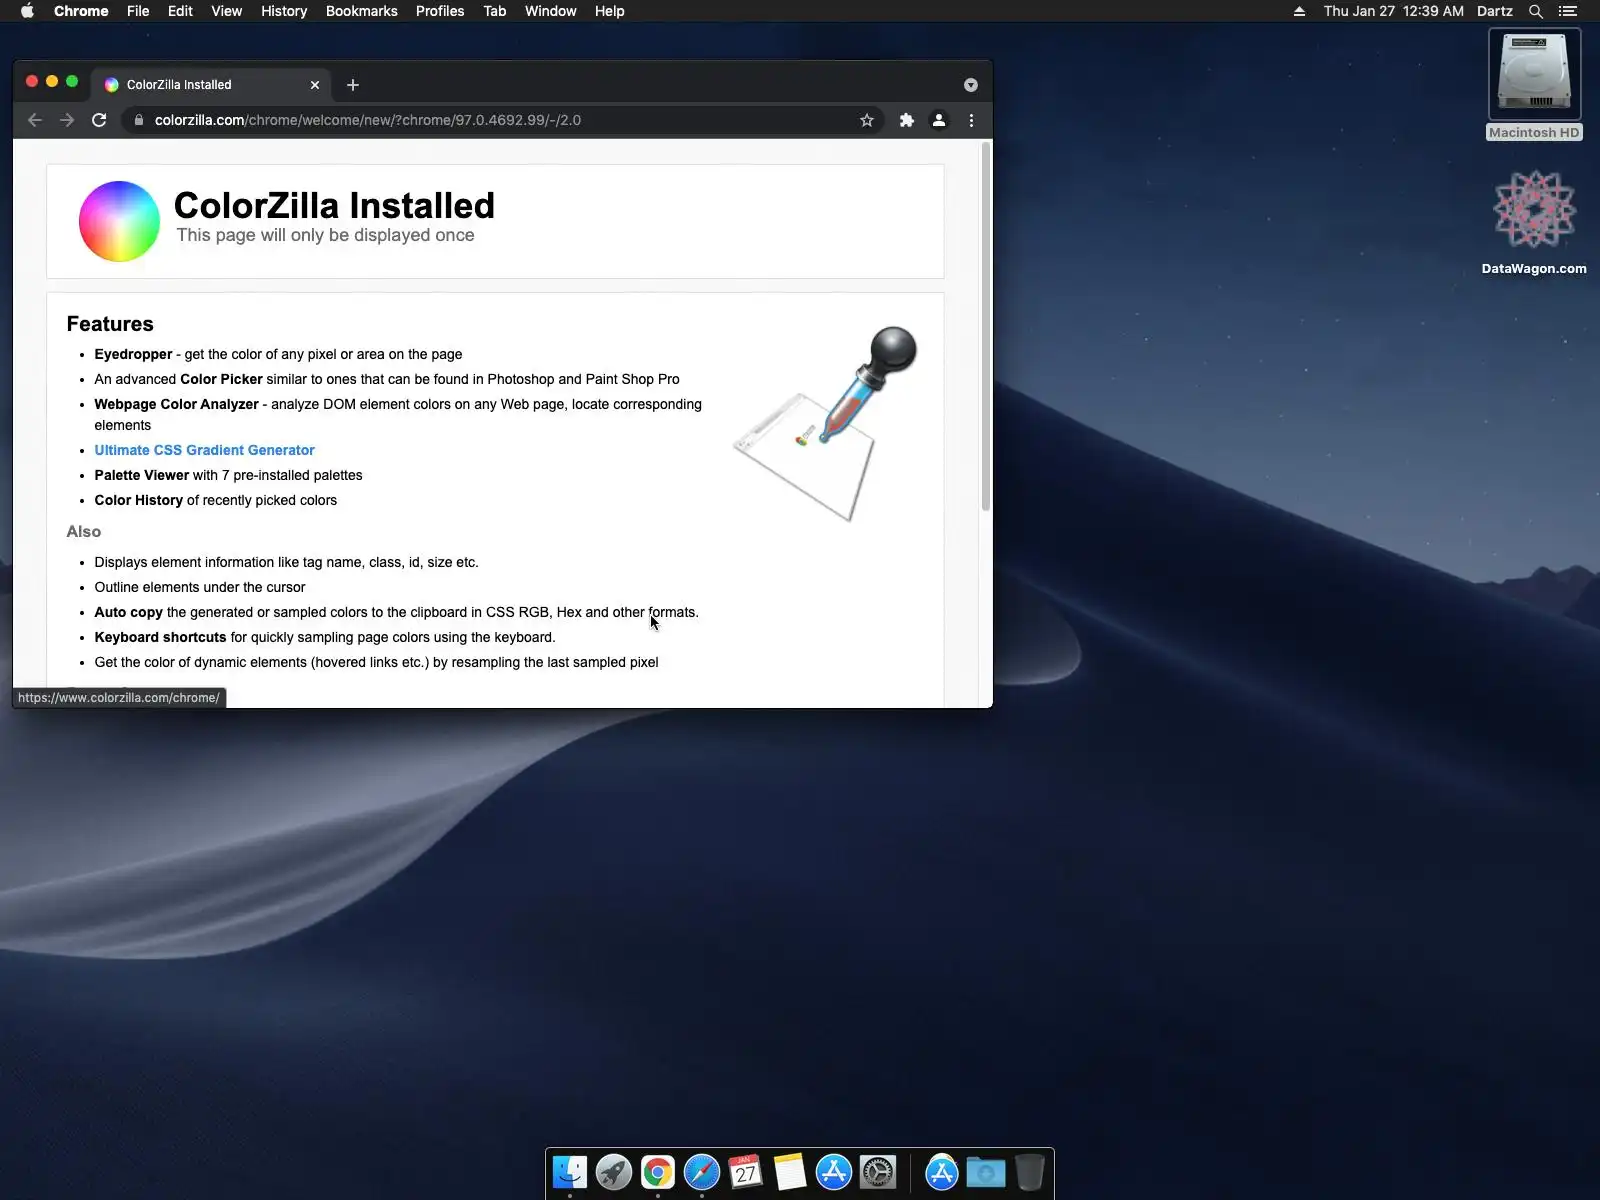1600x1200 pixels.
Task: Open Finder from the Dock
Action: (570, 1172)
